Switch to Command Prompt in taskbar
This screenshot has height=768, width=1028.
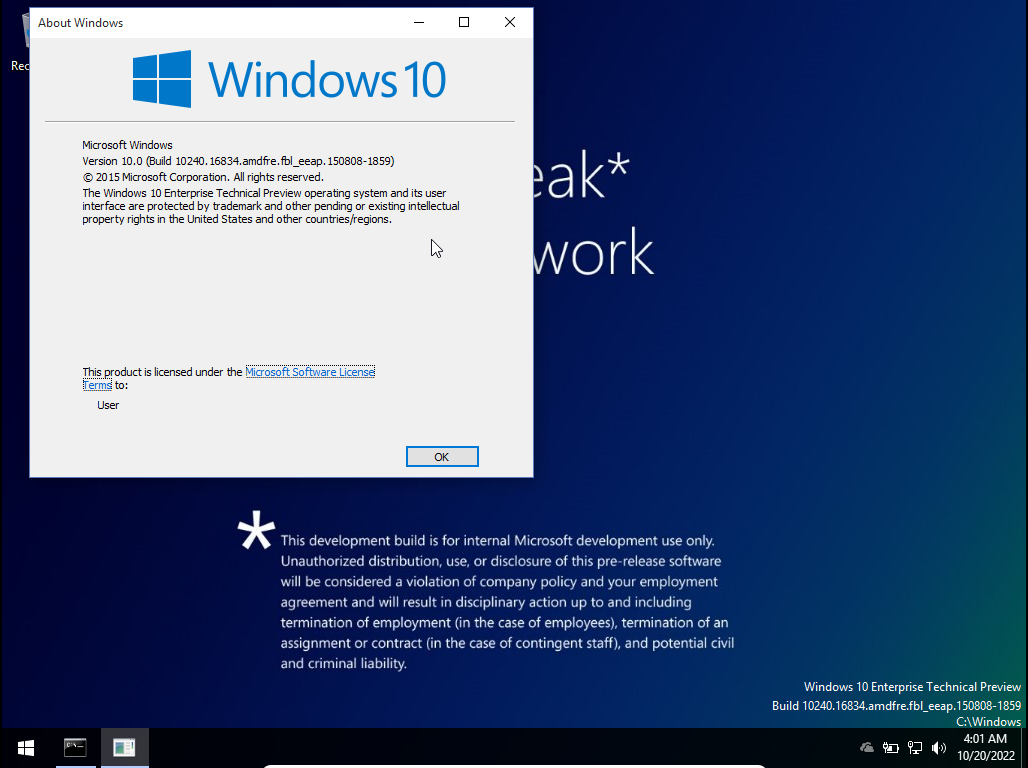point(75,747)
